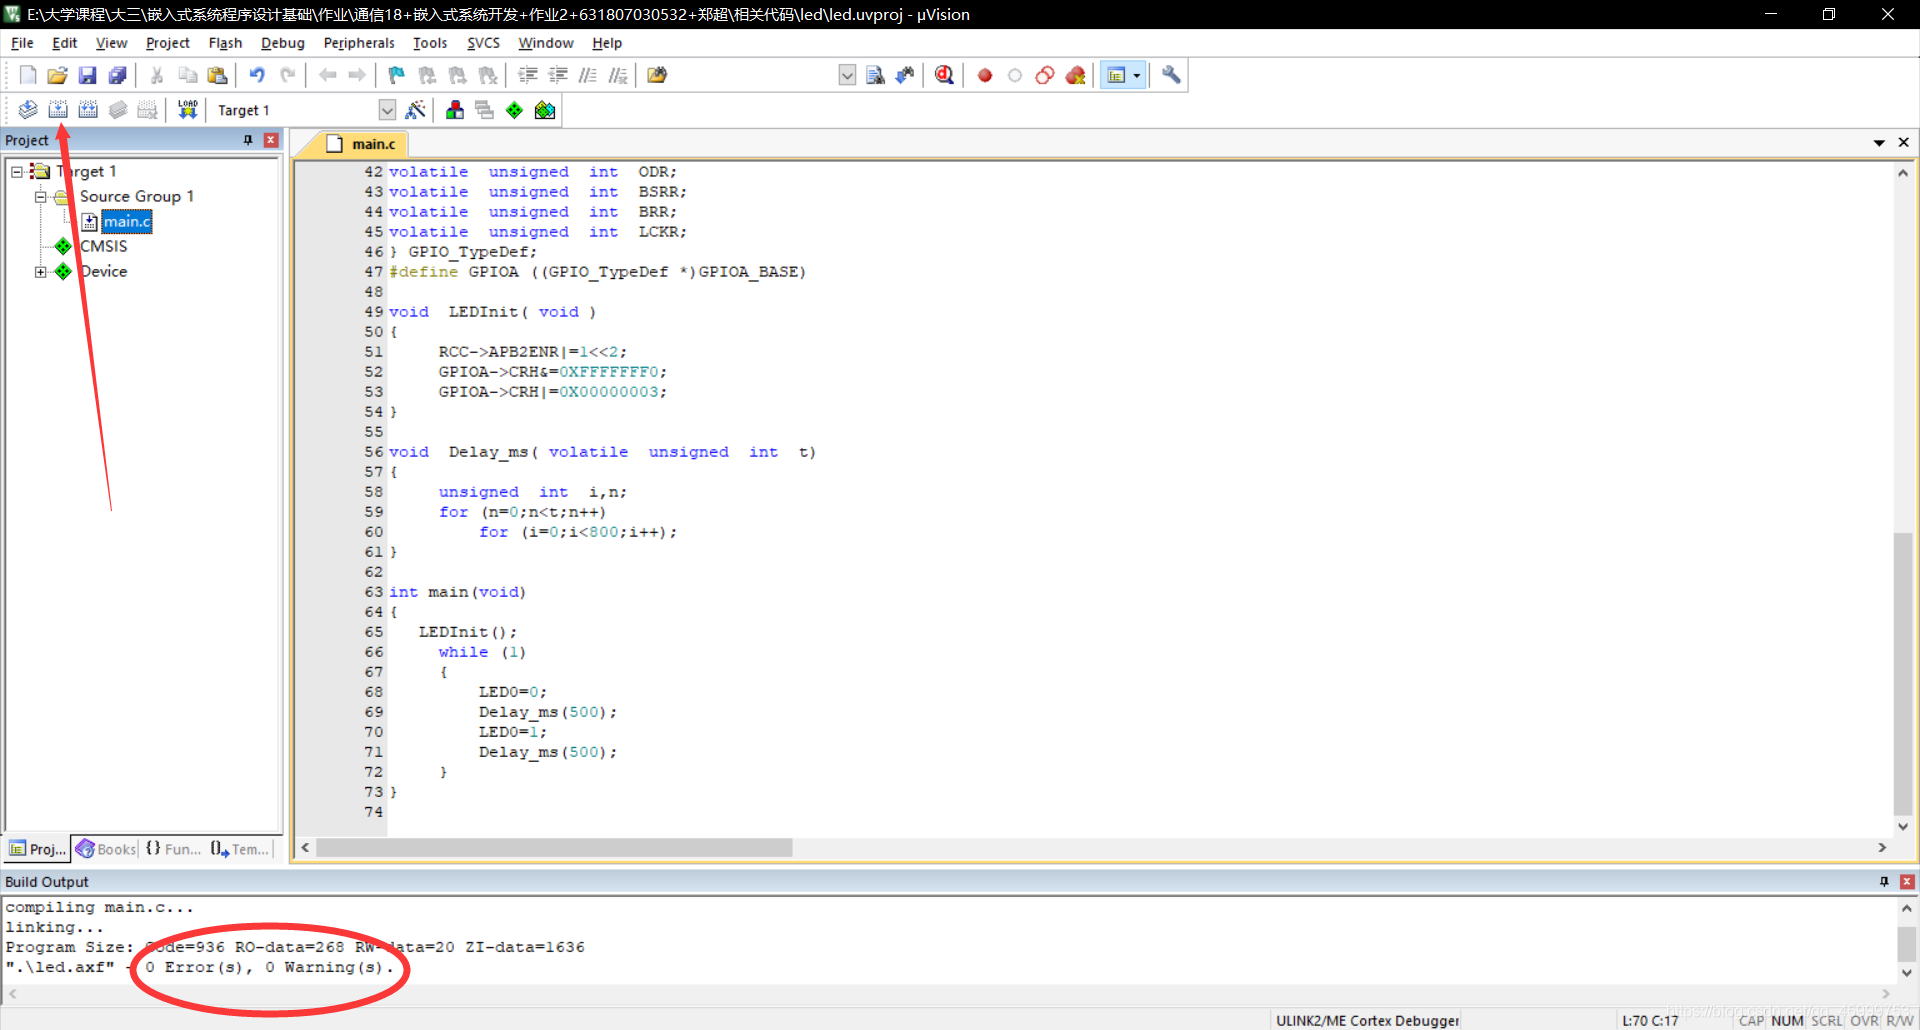1920x1030 pixels.
Task: Open the Find text combo box dropdown
Action: coord(847,75)
